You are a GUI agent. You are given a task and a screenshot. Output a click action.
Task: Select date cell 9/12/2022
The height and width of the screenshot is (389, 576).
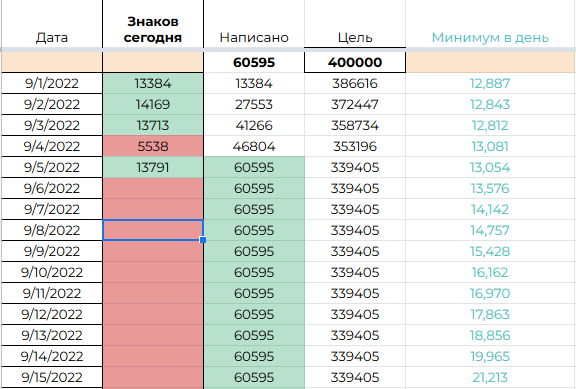52,314
